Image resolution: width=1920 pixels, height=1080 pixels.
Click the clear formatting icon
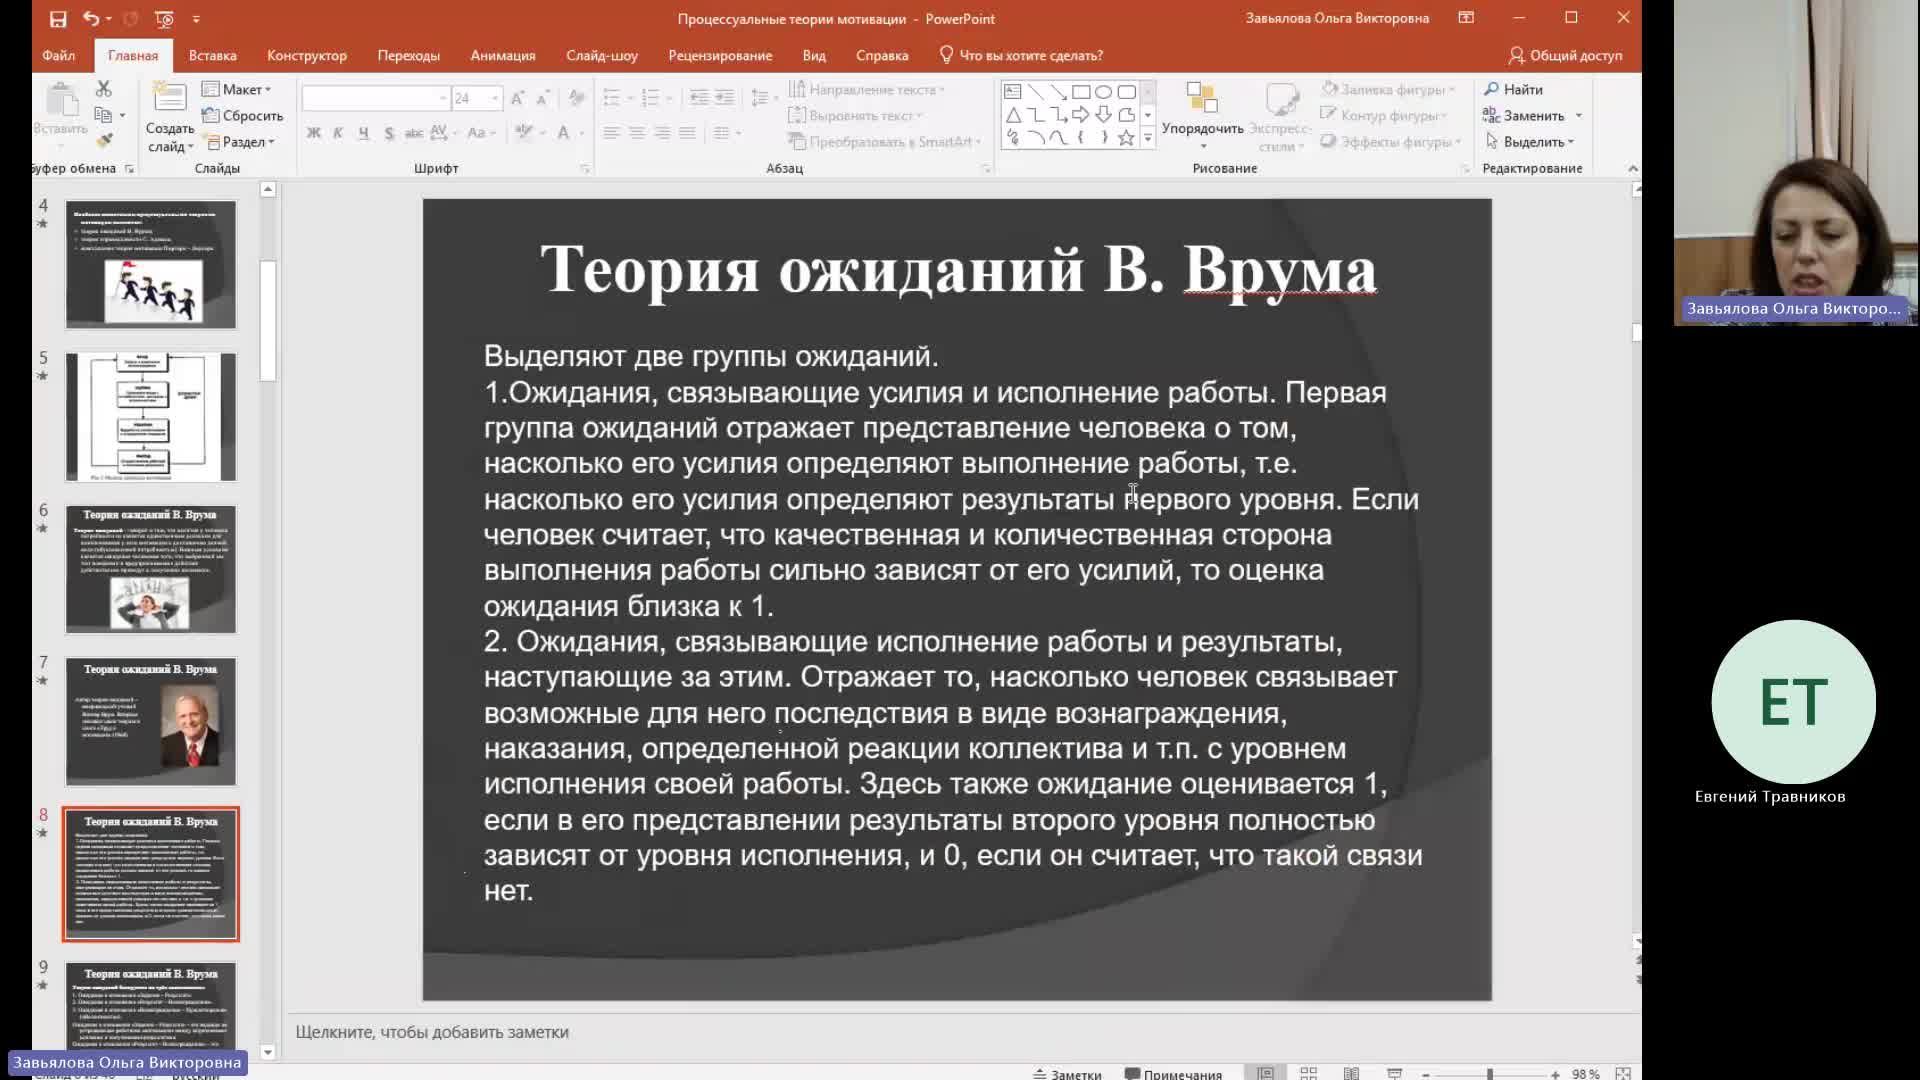(576, 98)
